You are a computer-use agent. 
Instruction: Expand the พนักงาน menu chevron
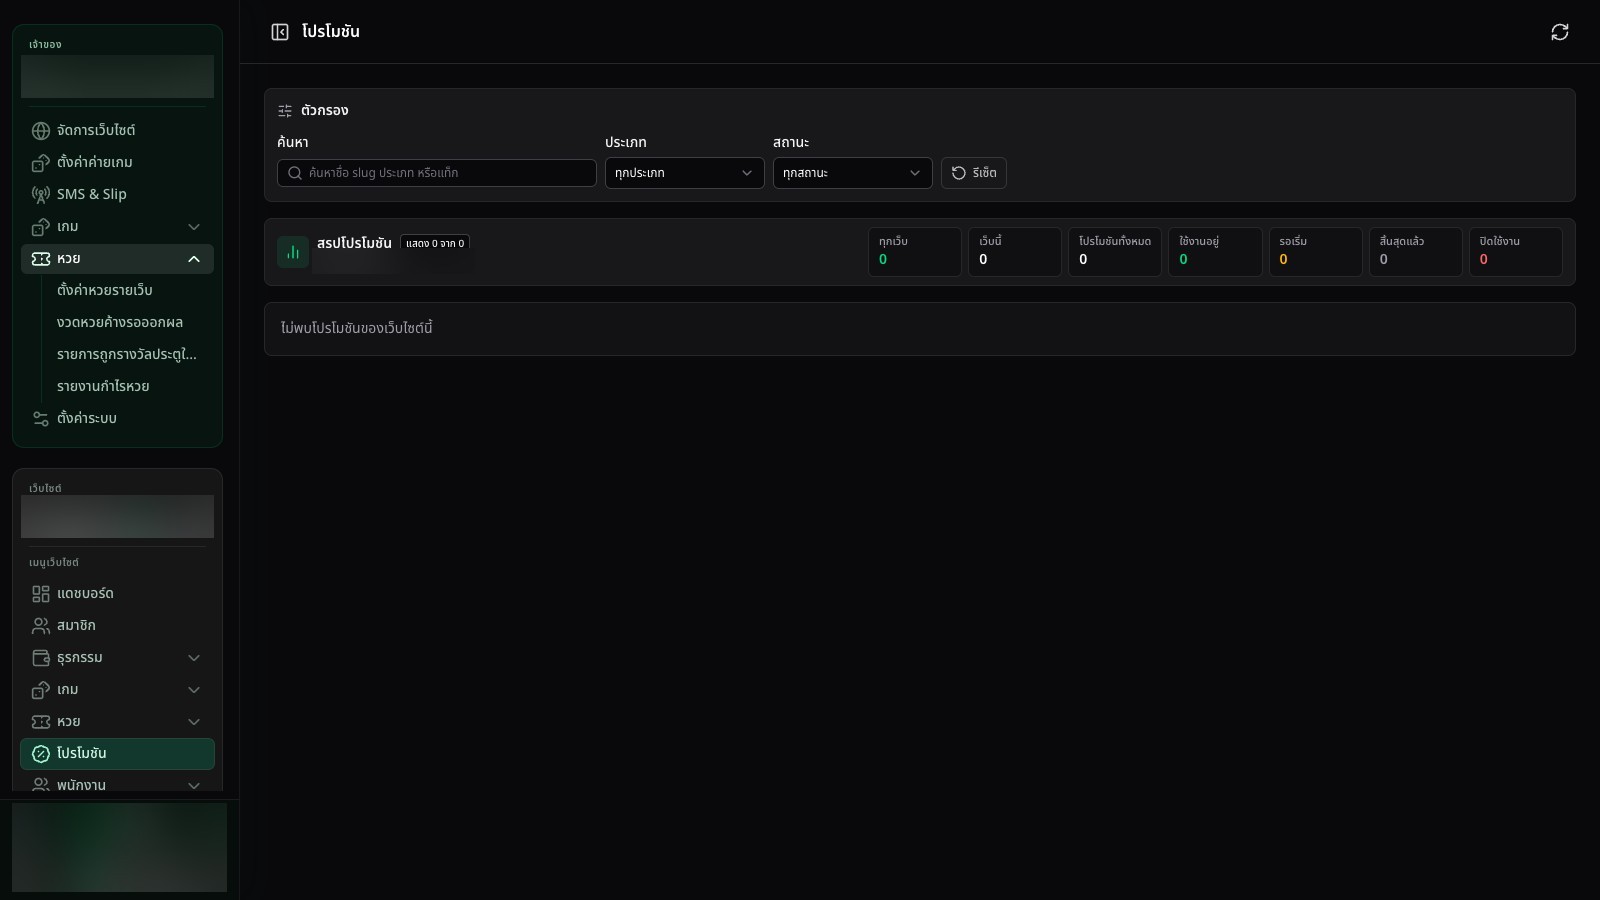point(194,785)
